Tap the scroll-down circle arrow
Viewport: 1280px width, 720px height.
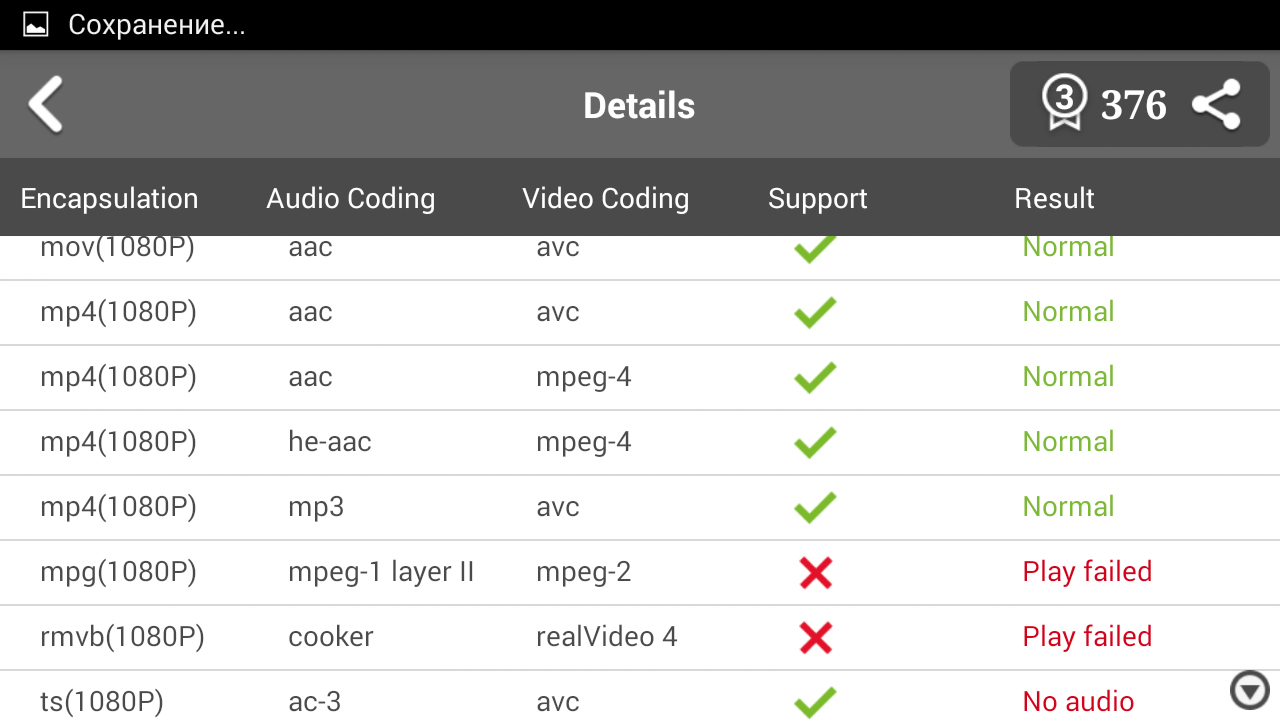pyautogui.click(x=1249, y=690)
